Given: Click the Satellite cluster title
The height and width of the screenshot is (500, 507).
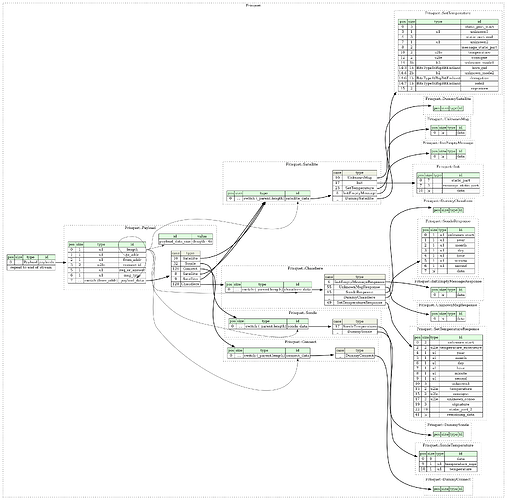Looking at the screenshot, I should [302, 164].
